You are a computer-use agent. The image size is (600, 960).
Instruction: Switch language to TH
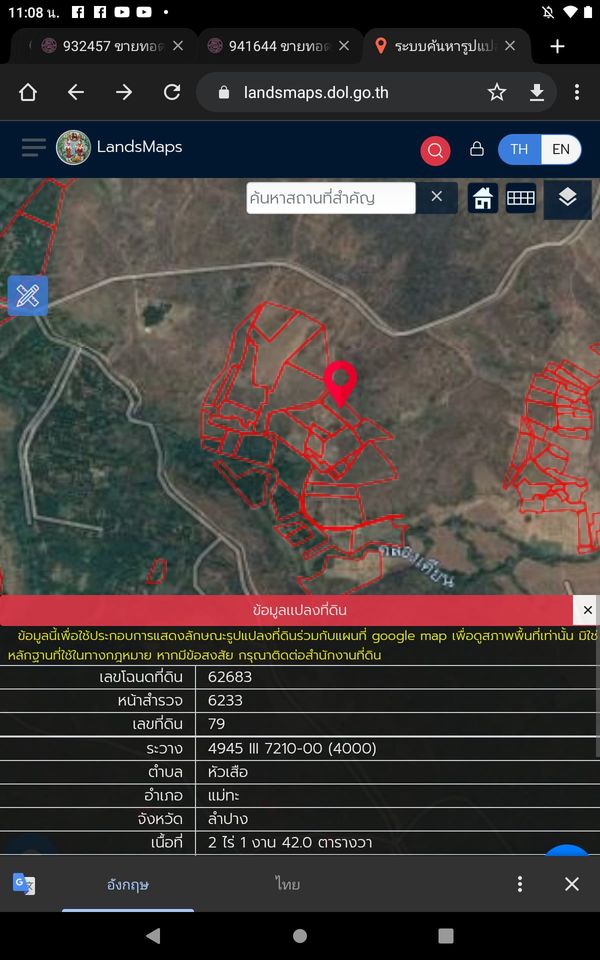click(x=519, y=149)
